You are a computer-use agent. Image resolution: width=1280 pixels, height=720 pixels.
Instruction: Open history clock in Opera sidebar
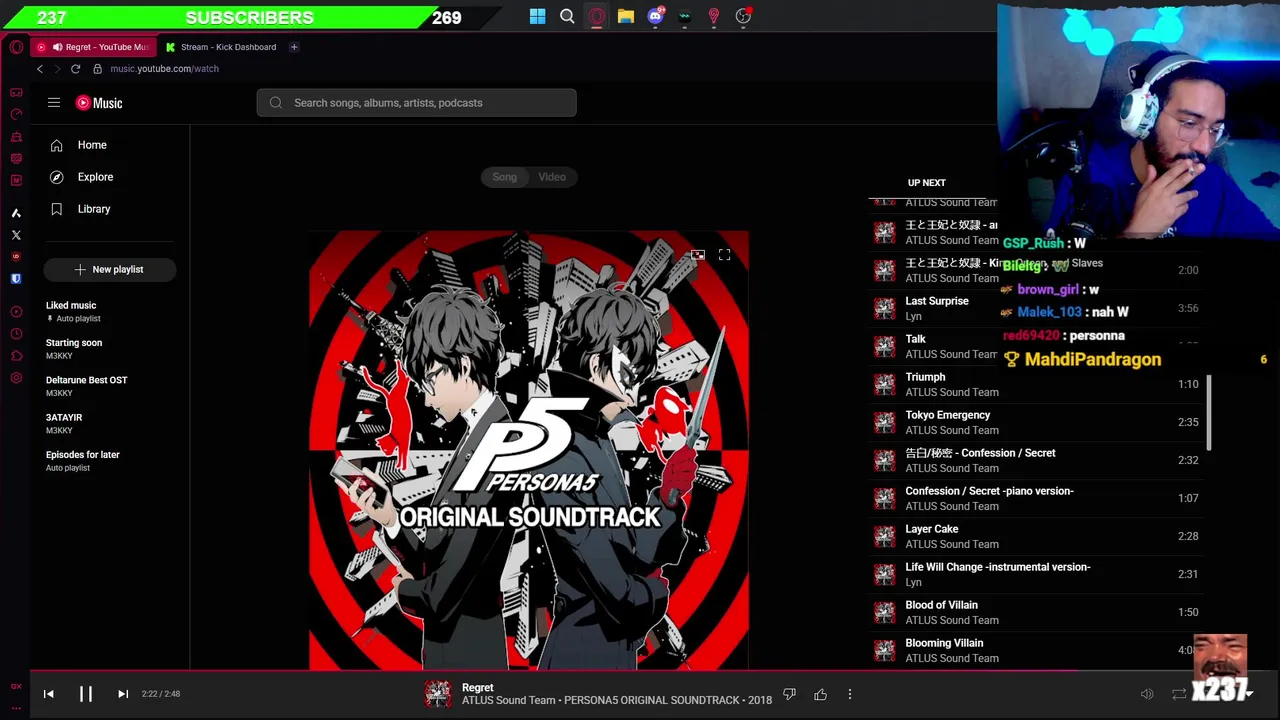[x=16, y=334]
